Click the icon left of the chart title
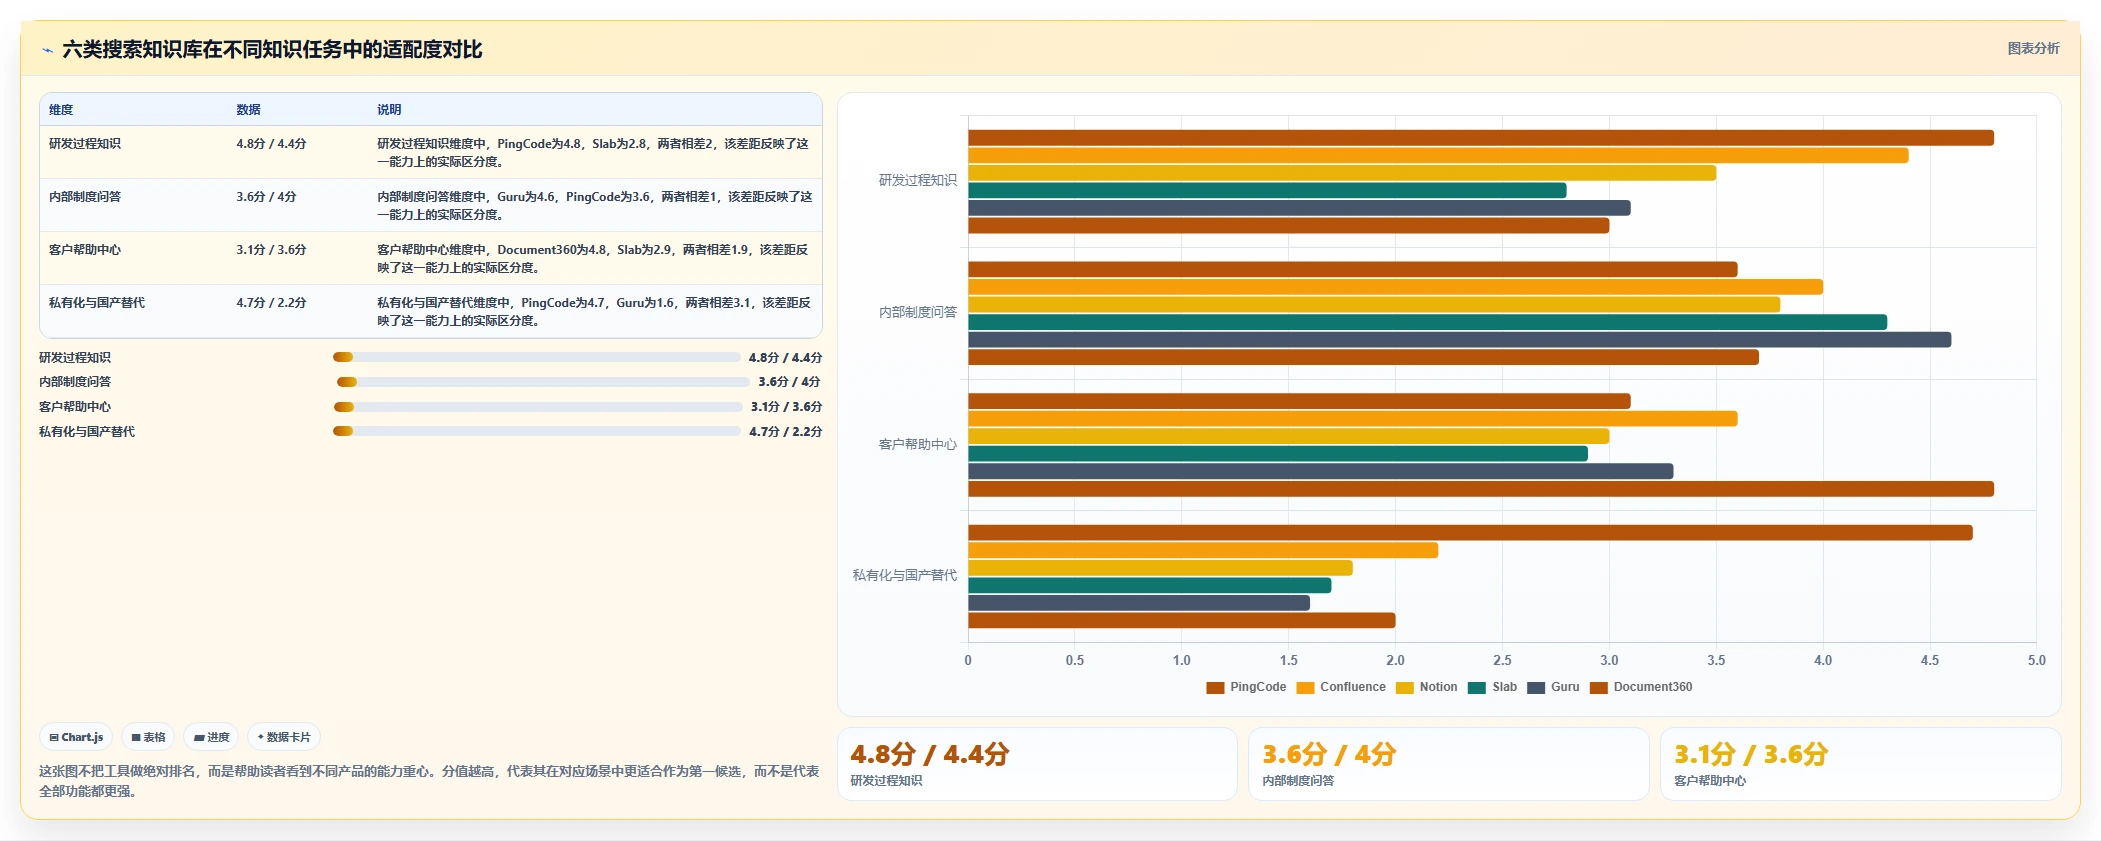Viewport: 2101px width, 841px height. point(47,50)
